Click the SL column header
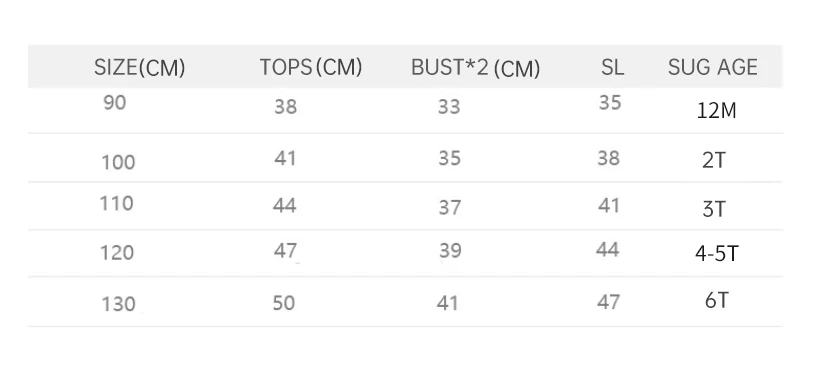Image resolution: width=814 pixels, height=391 pixels. (x=613, y=68)
